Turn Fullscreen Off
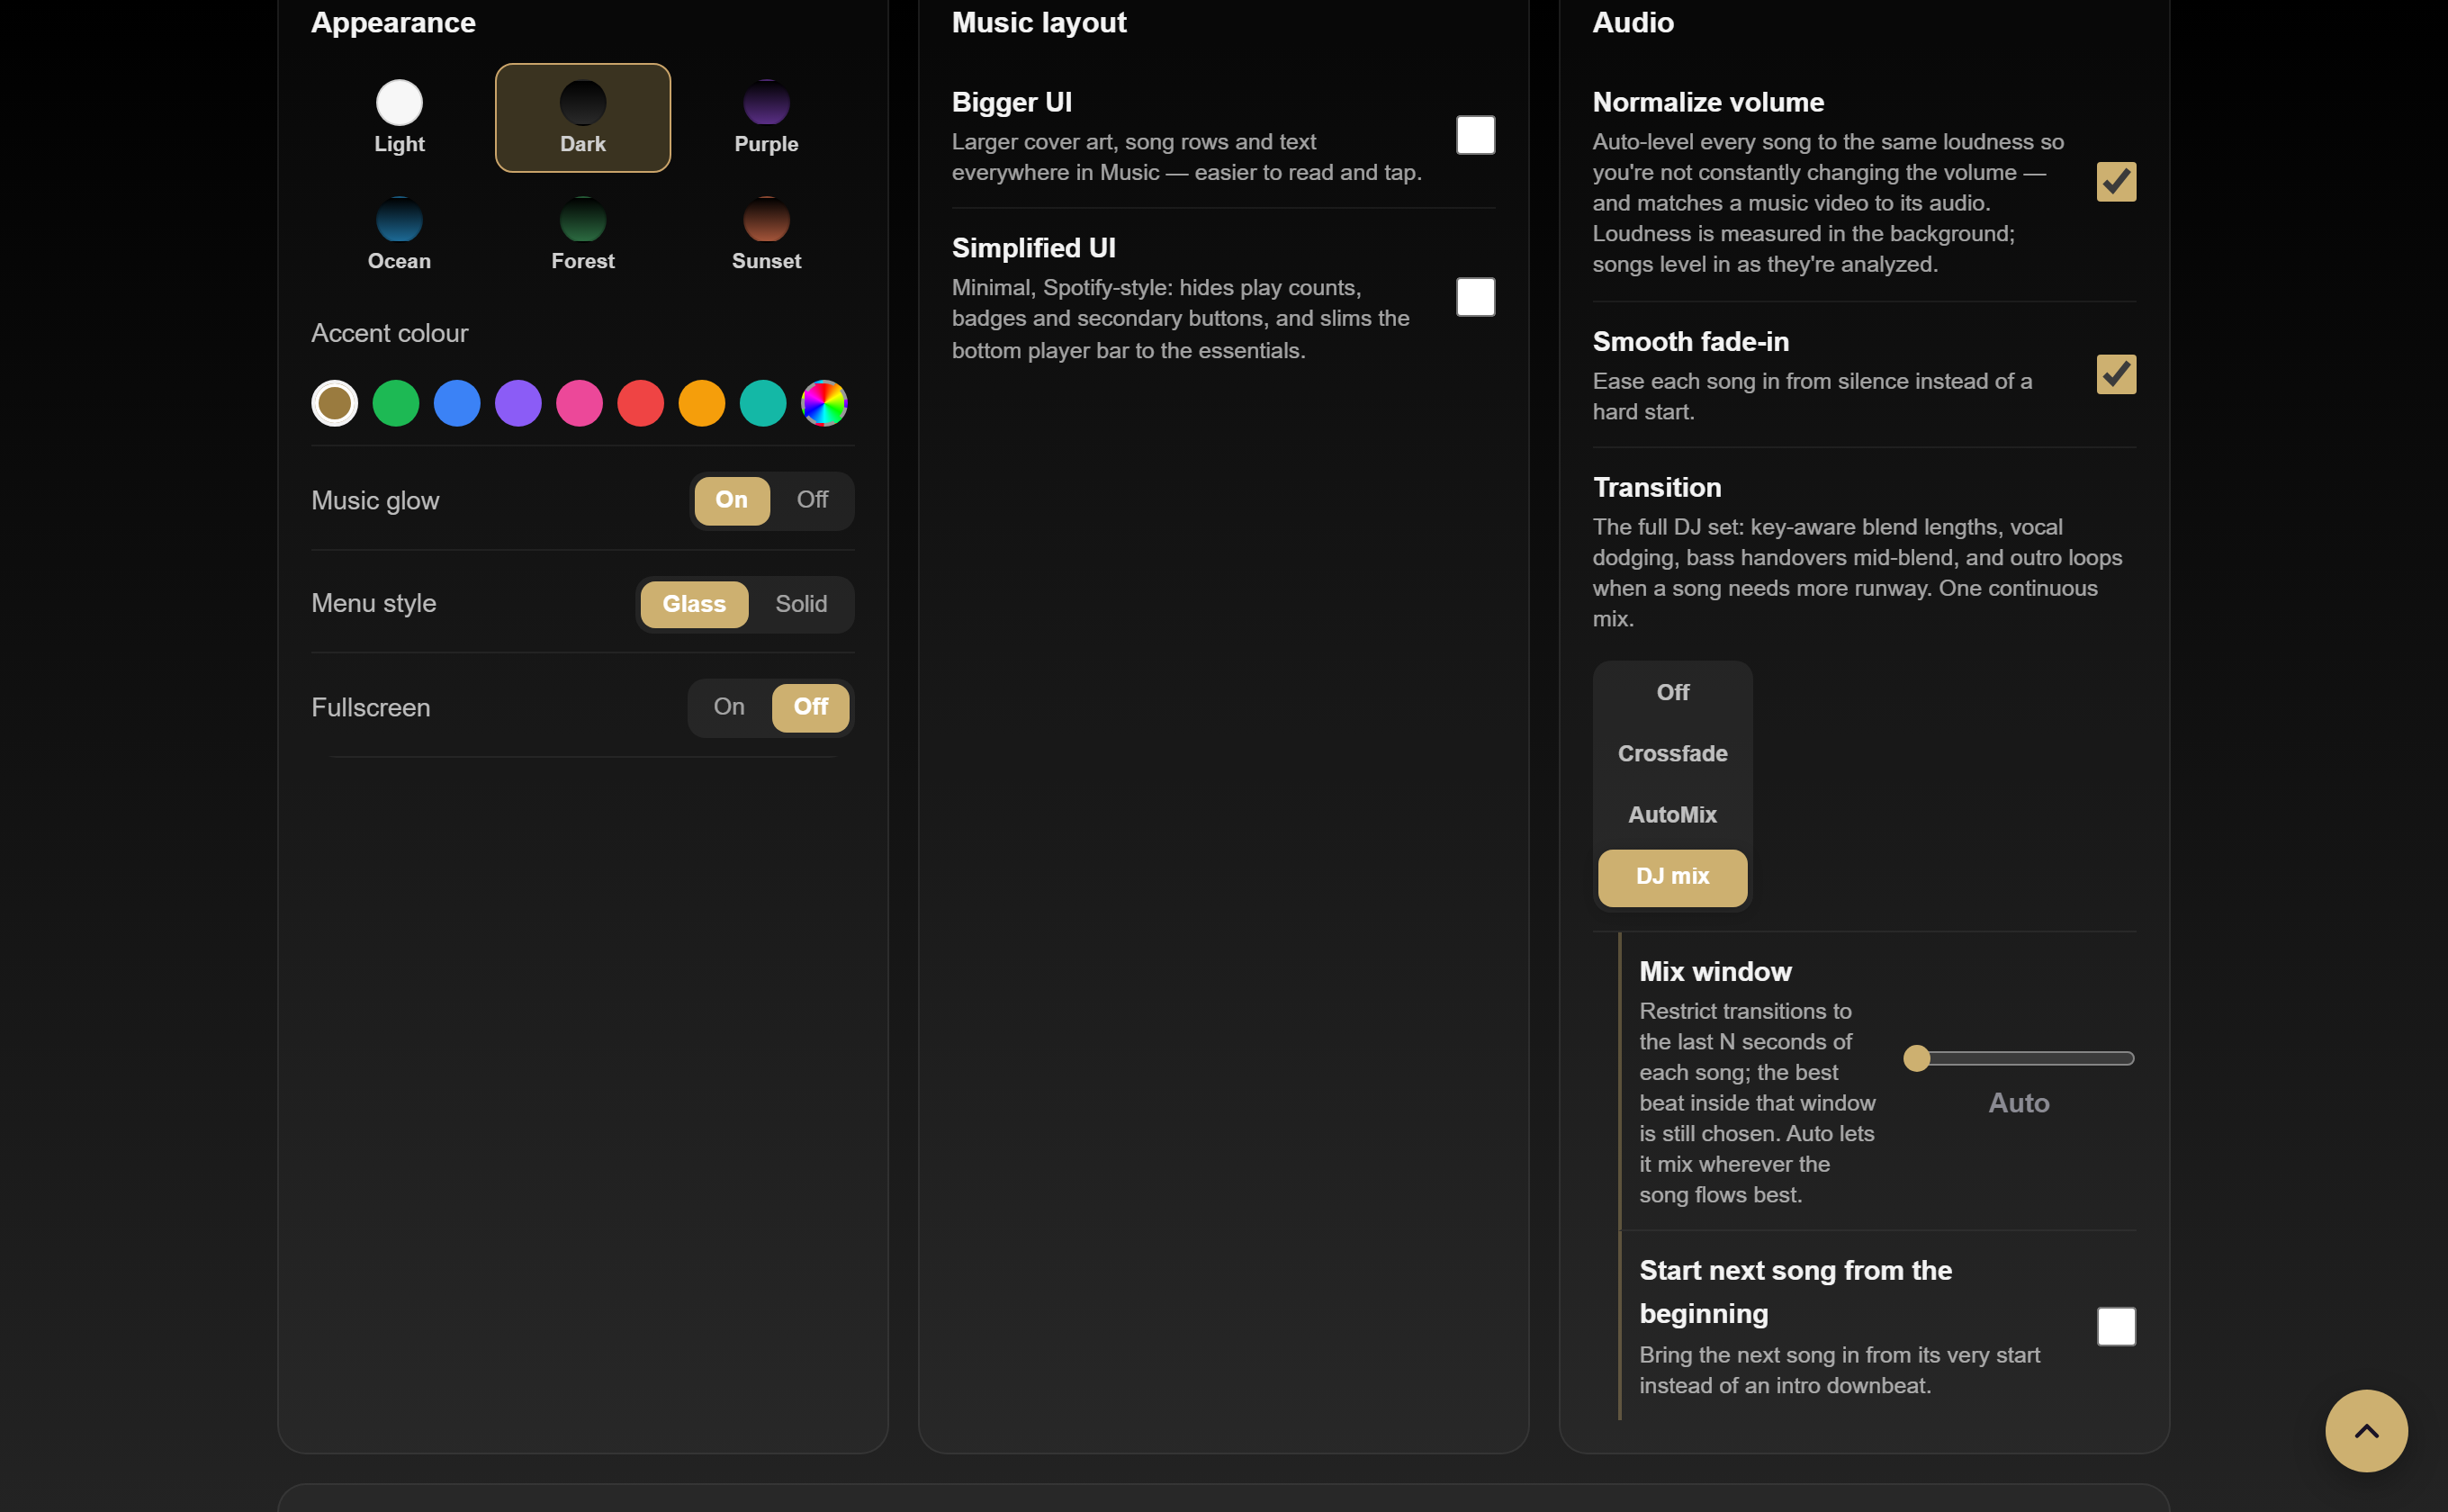The width and height of the screenshot is (2448, 1512). pos(811,708)
